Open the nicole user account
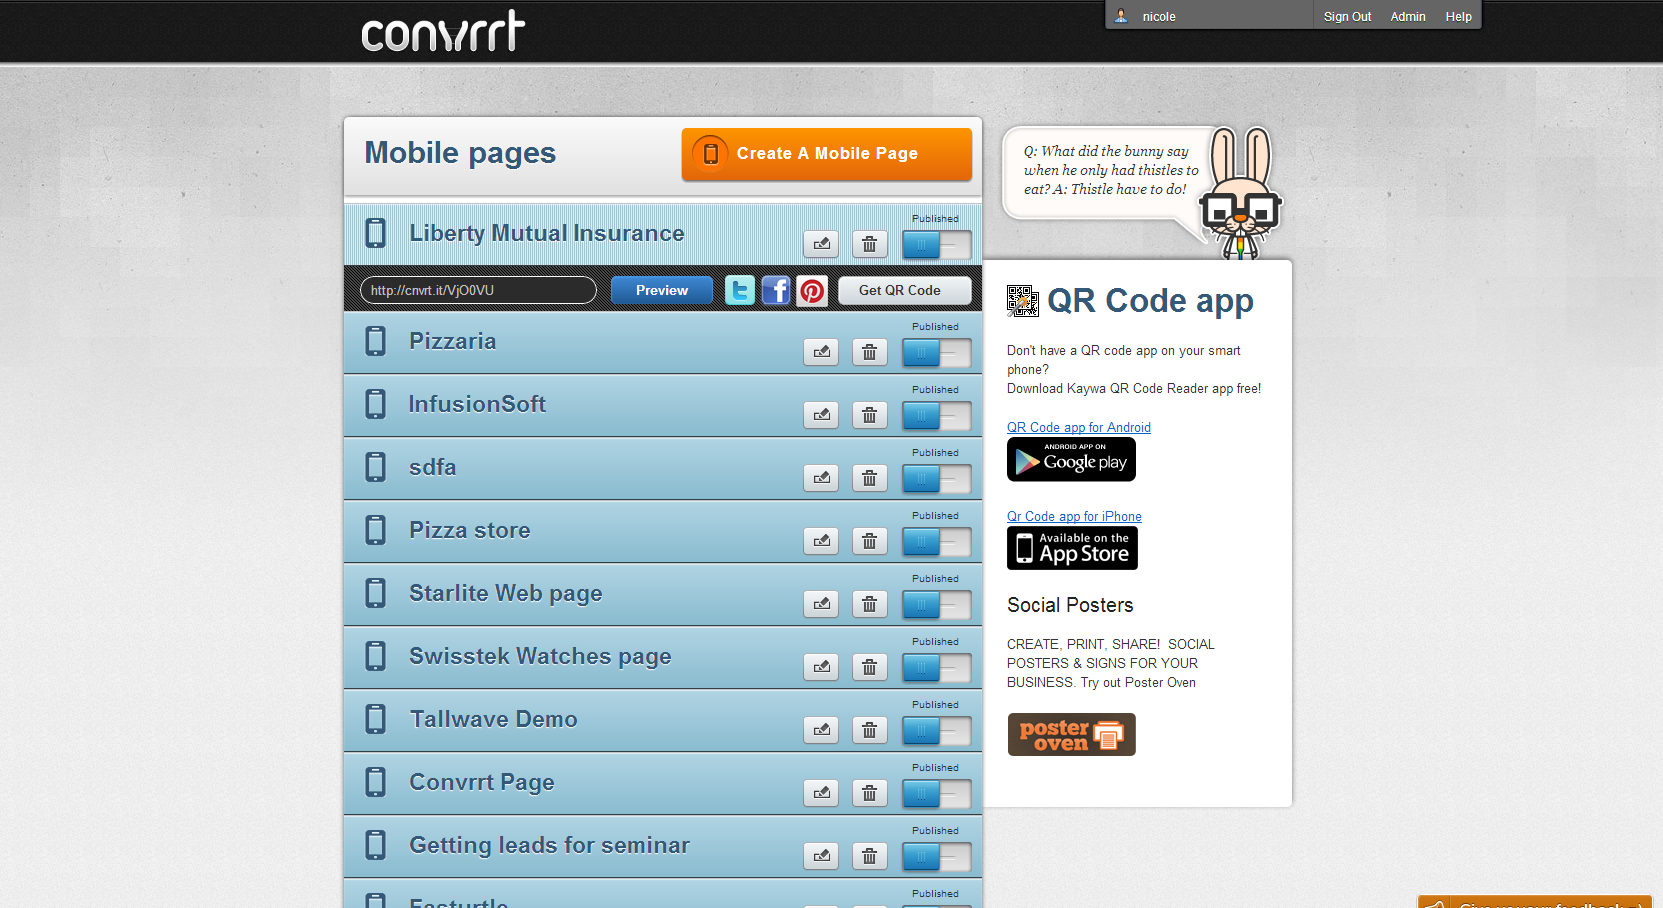The width and height of the screenshot is (1663, 908). [x=1159, y=16]
